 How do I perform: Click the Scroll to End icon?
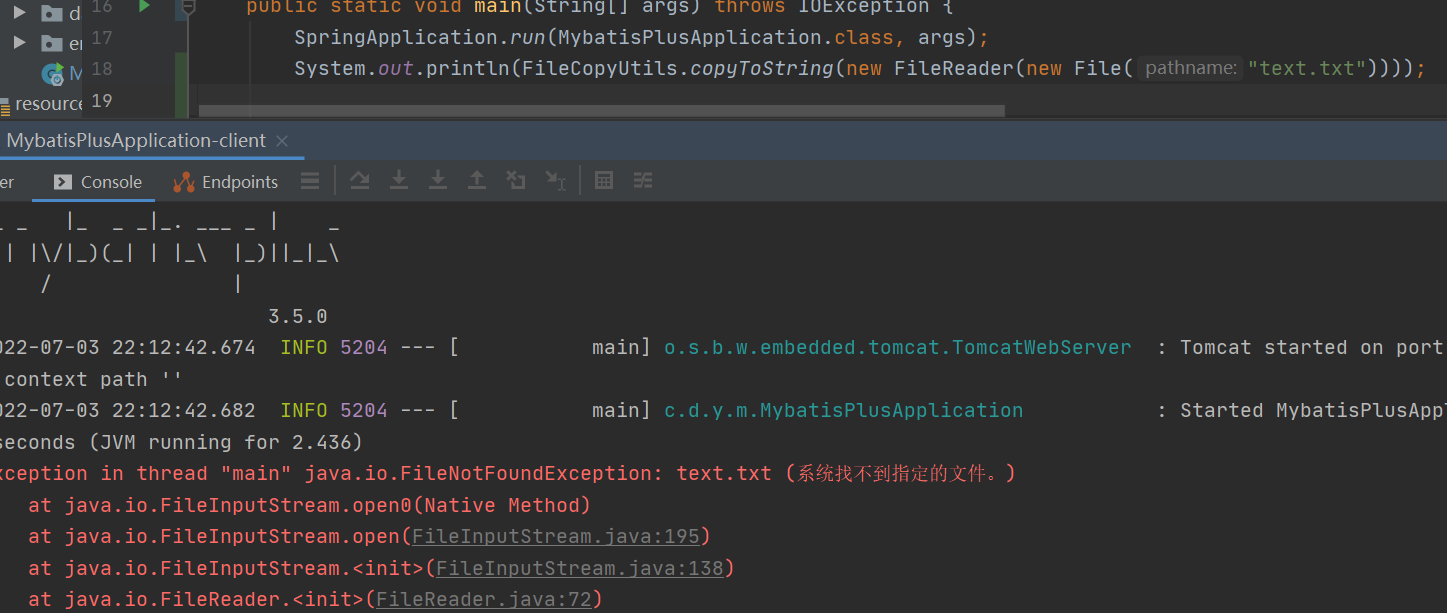[x=555, y=180]
